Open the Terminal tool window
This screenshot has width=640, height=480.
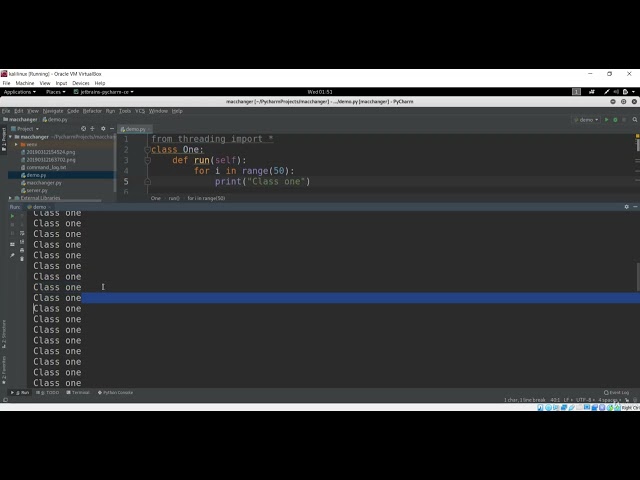tap(78, 393)
